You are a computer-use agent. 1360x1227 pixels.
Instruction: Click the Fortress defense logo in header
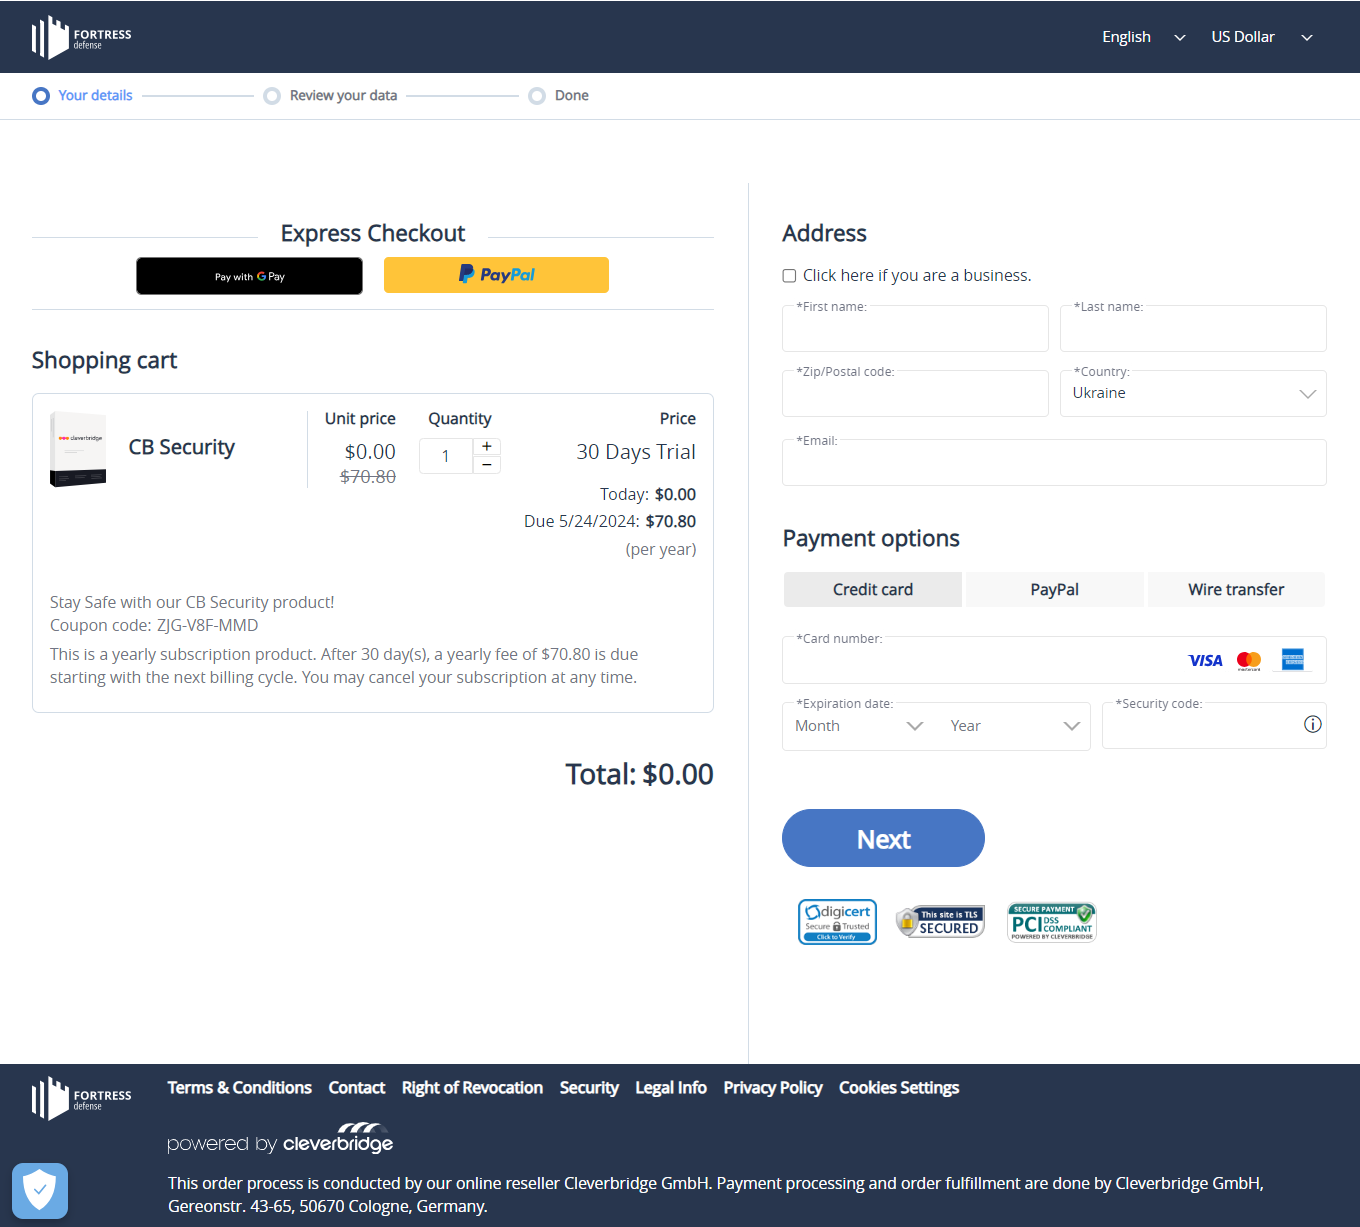coord(81,38)
